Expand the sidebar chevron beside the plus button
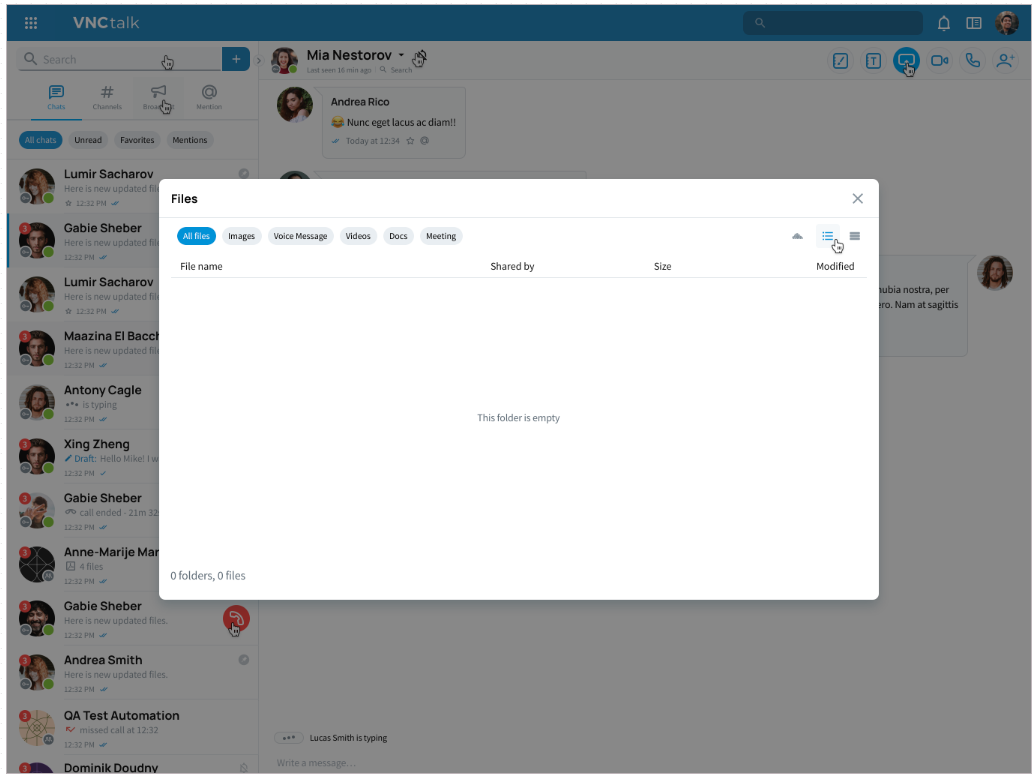This screenshot has width=1034, height=776. click(258, 61)
